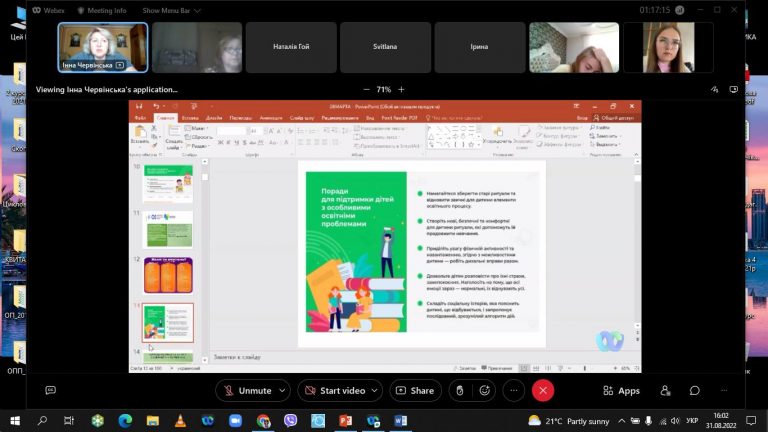
Task: Toggle Start video button
Action: click(336, 390)
